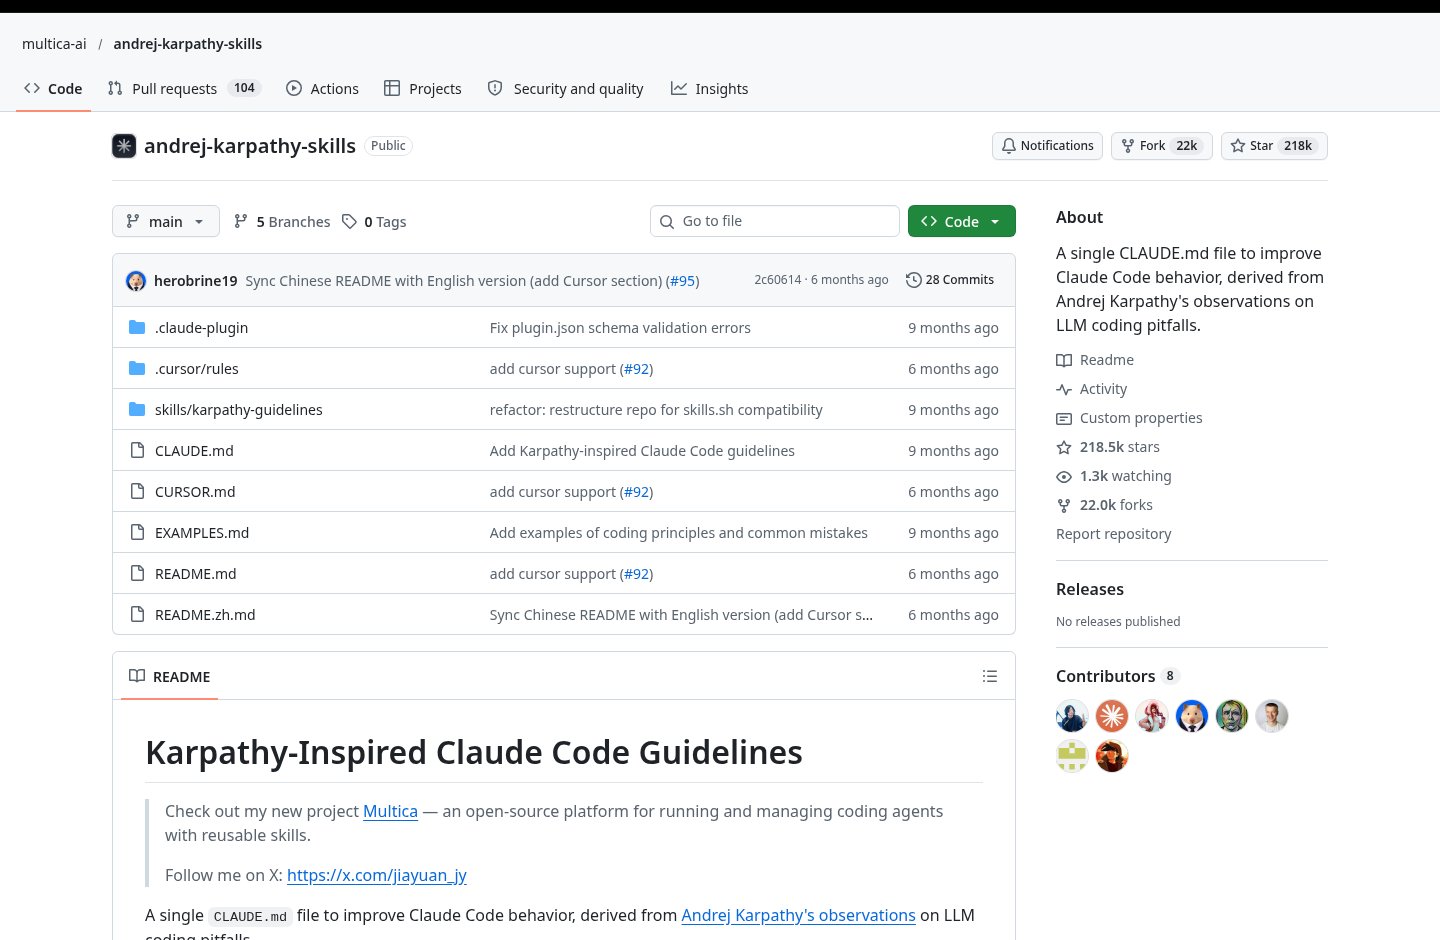The width and height of the screenshot is (1440, 940).
Task: Open the CURSOR.md file
Action: point(195,491)
